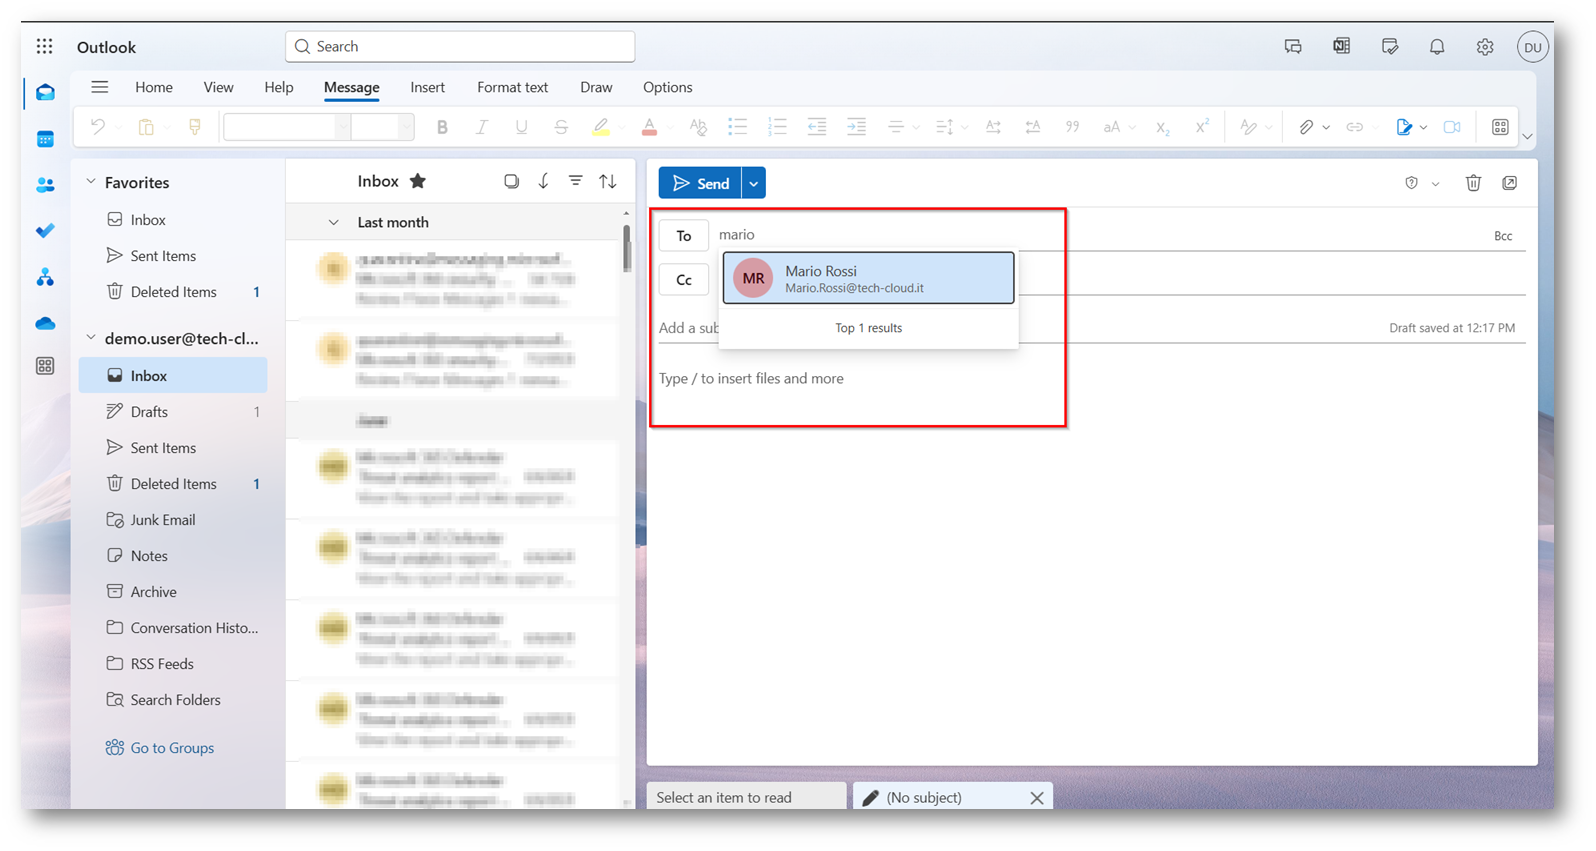Open the OneDrive cloud icon
This screenshot has width=1596, height=851.
pos(45,323)
